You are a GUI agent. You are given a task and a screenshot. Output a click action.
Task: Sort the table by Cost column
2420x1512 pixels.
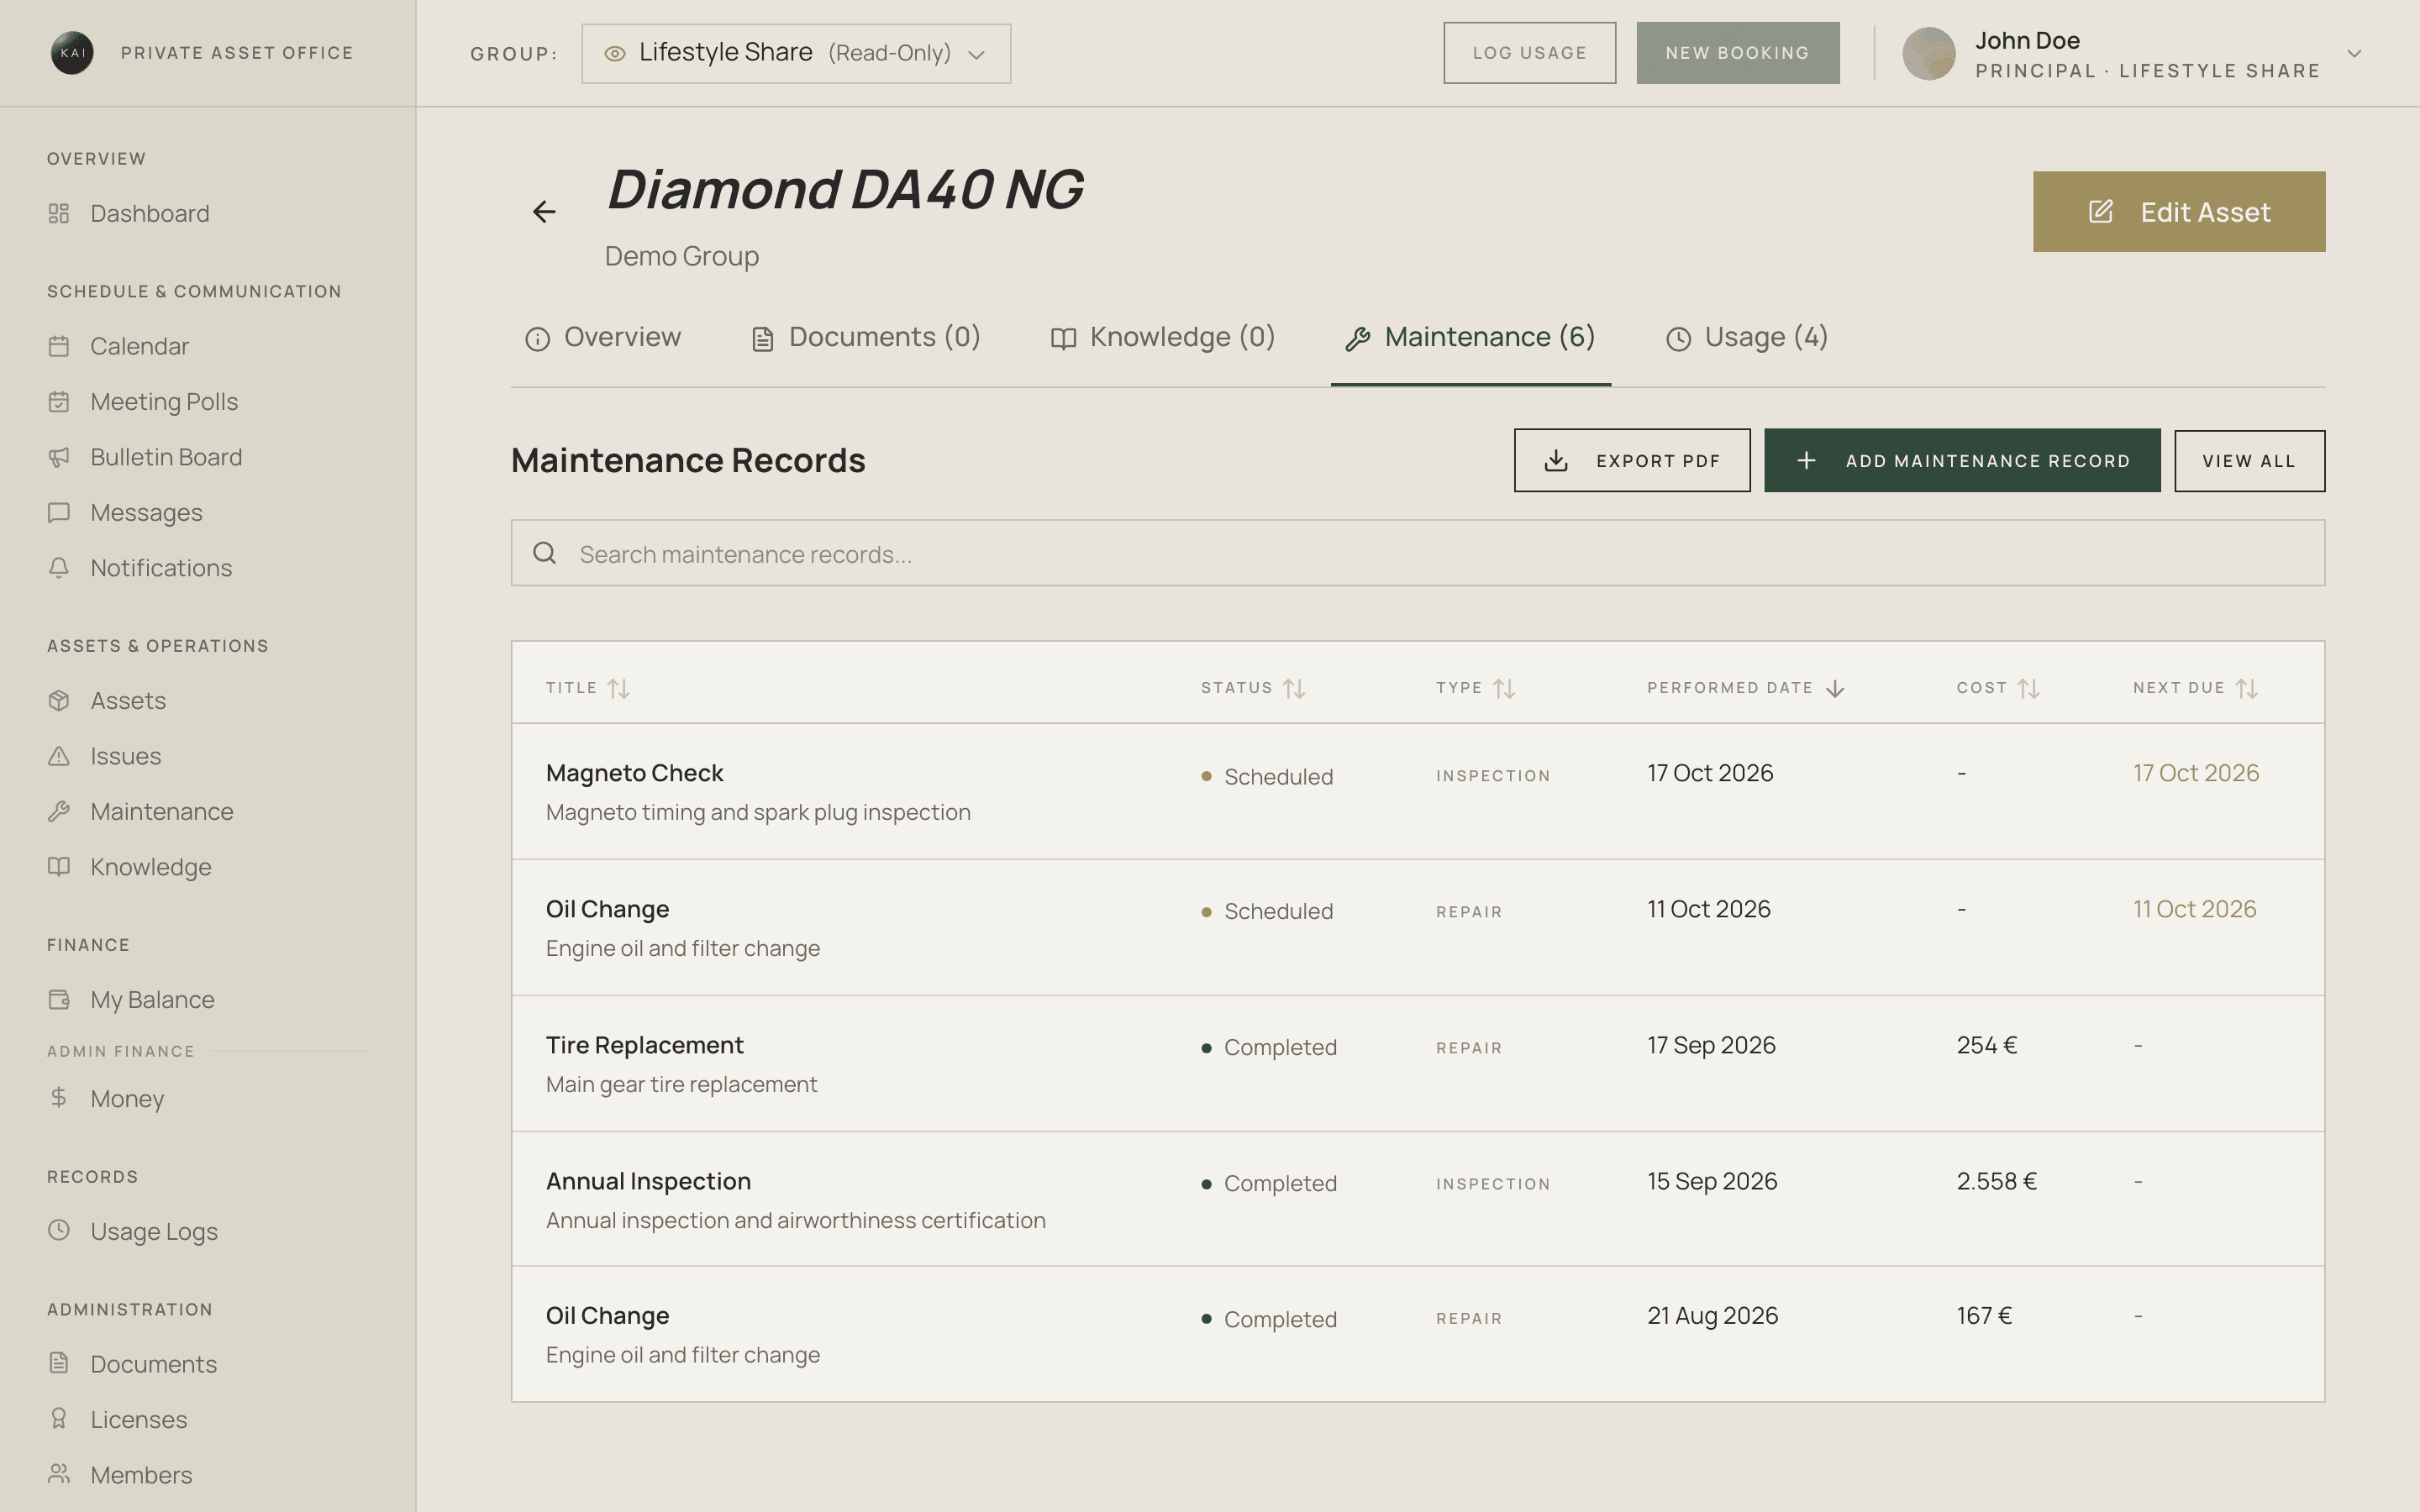pyautogui.click(x=1998, y=688)
